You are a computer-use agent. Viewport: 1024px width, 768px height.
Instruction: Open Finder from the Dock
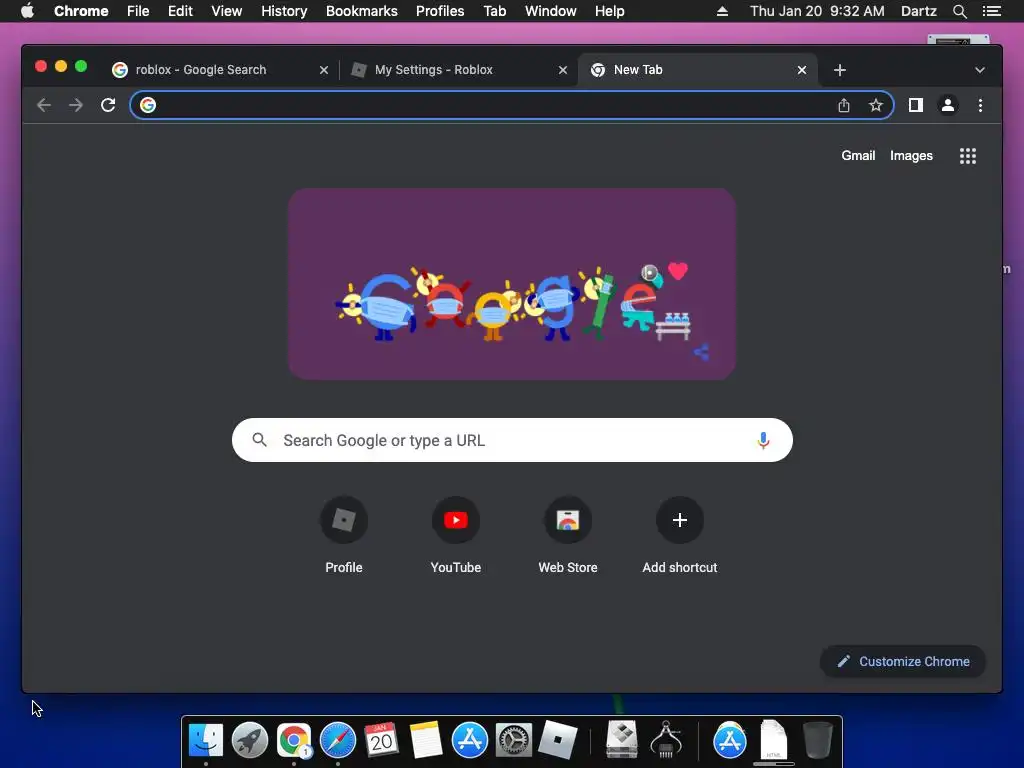pos(206,741)
